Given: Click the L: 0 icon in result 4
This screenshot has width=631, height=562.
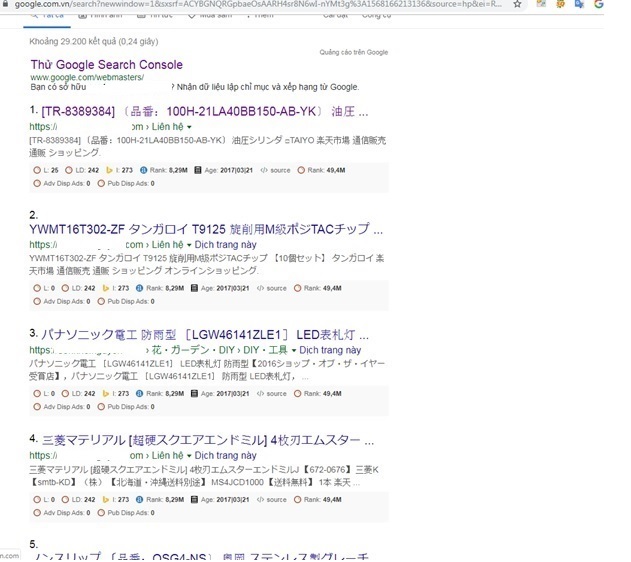Looking at the screenshot, I should [37, 500].
